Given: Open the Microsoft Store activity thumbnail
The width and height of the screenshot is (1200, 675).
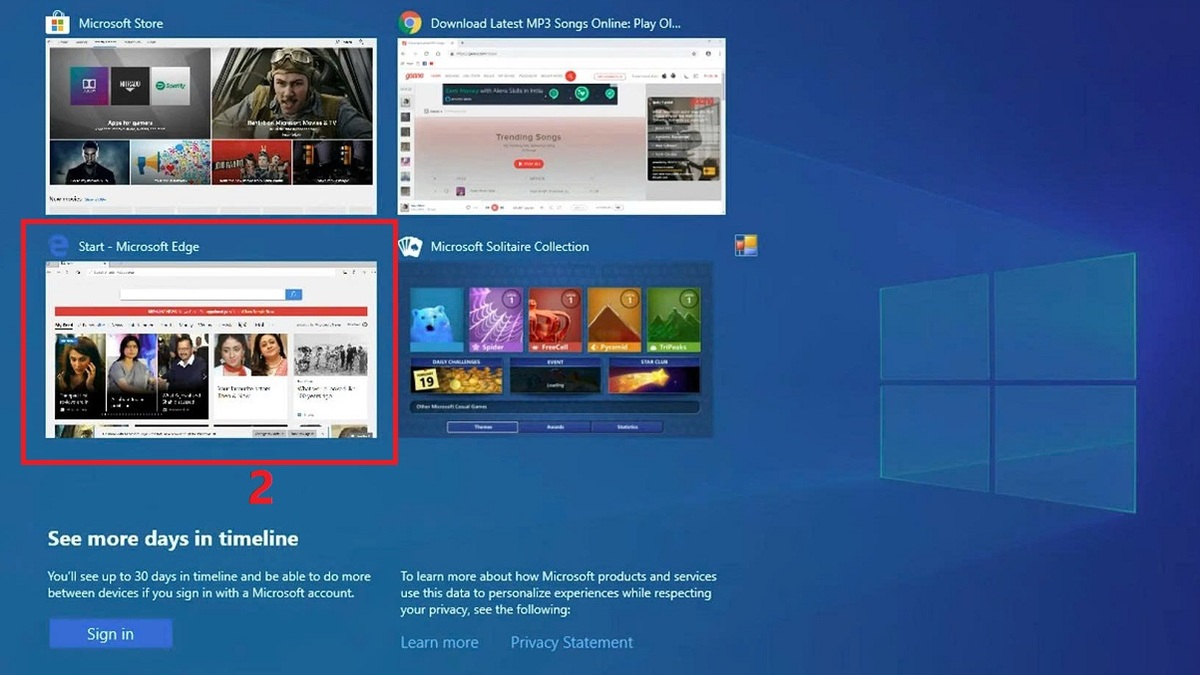Looking at the screenshot, I should (x=211, y=126).
